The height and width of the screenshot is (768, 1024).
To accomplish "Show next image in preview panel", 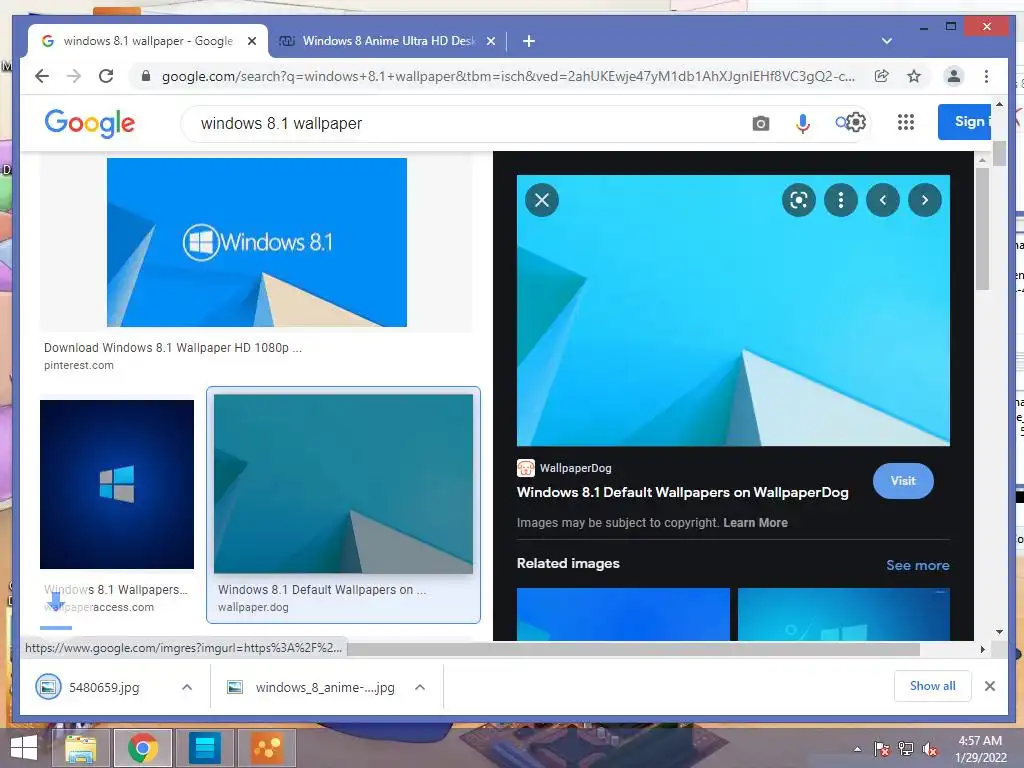I will tap(925, 200).
